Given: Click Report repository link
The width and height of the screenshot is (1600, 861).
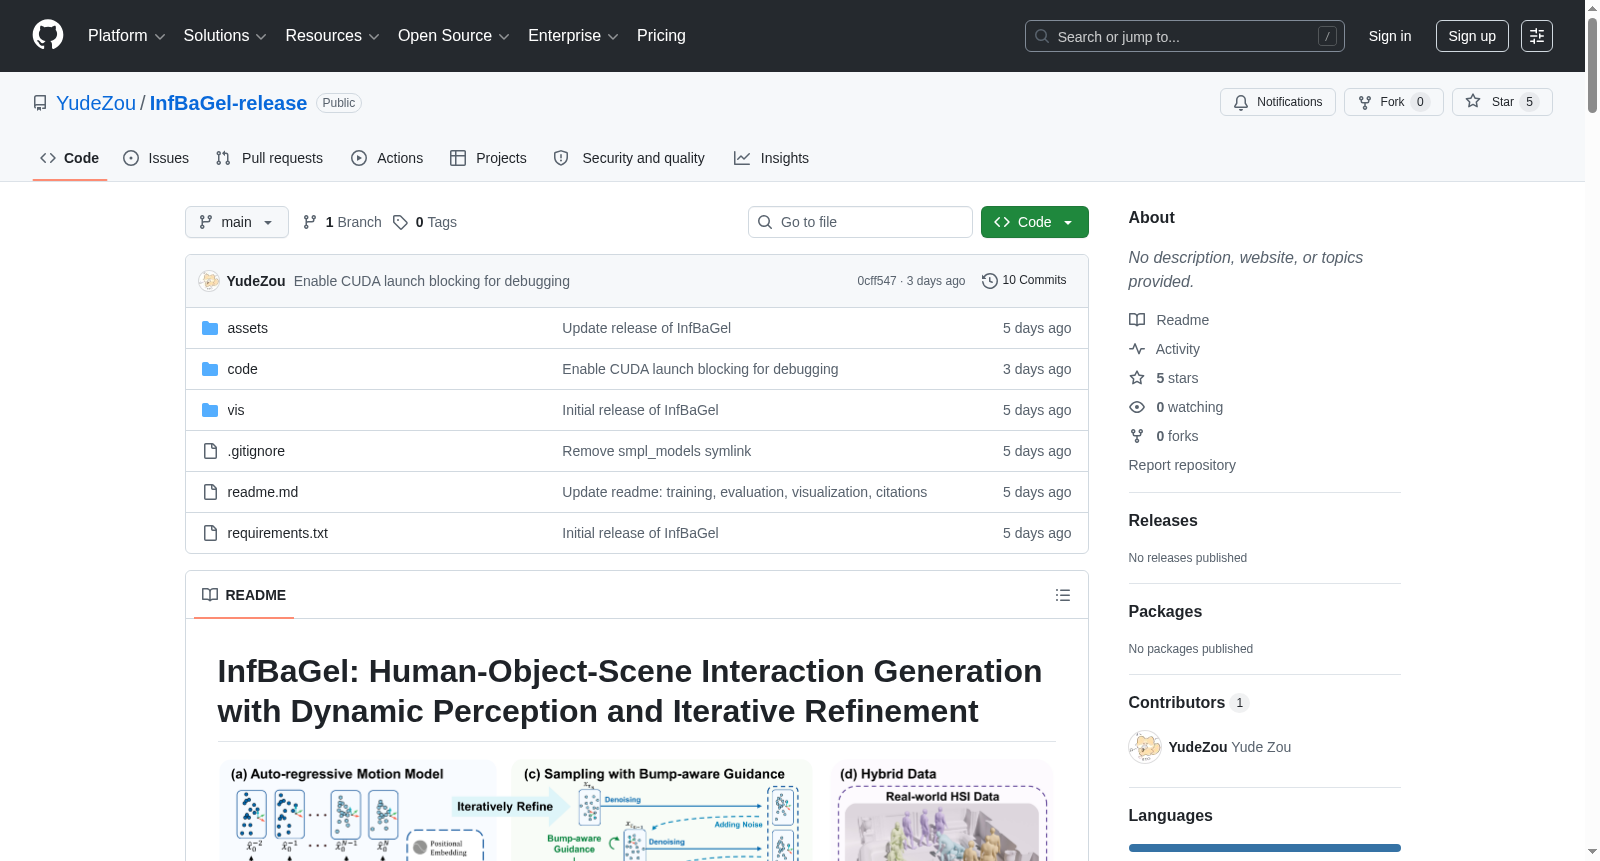Looking at the screenshot, I should (1182, 465).
